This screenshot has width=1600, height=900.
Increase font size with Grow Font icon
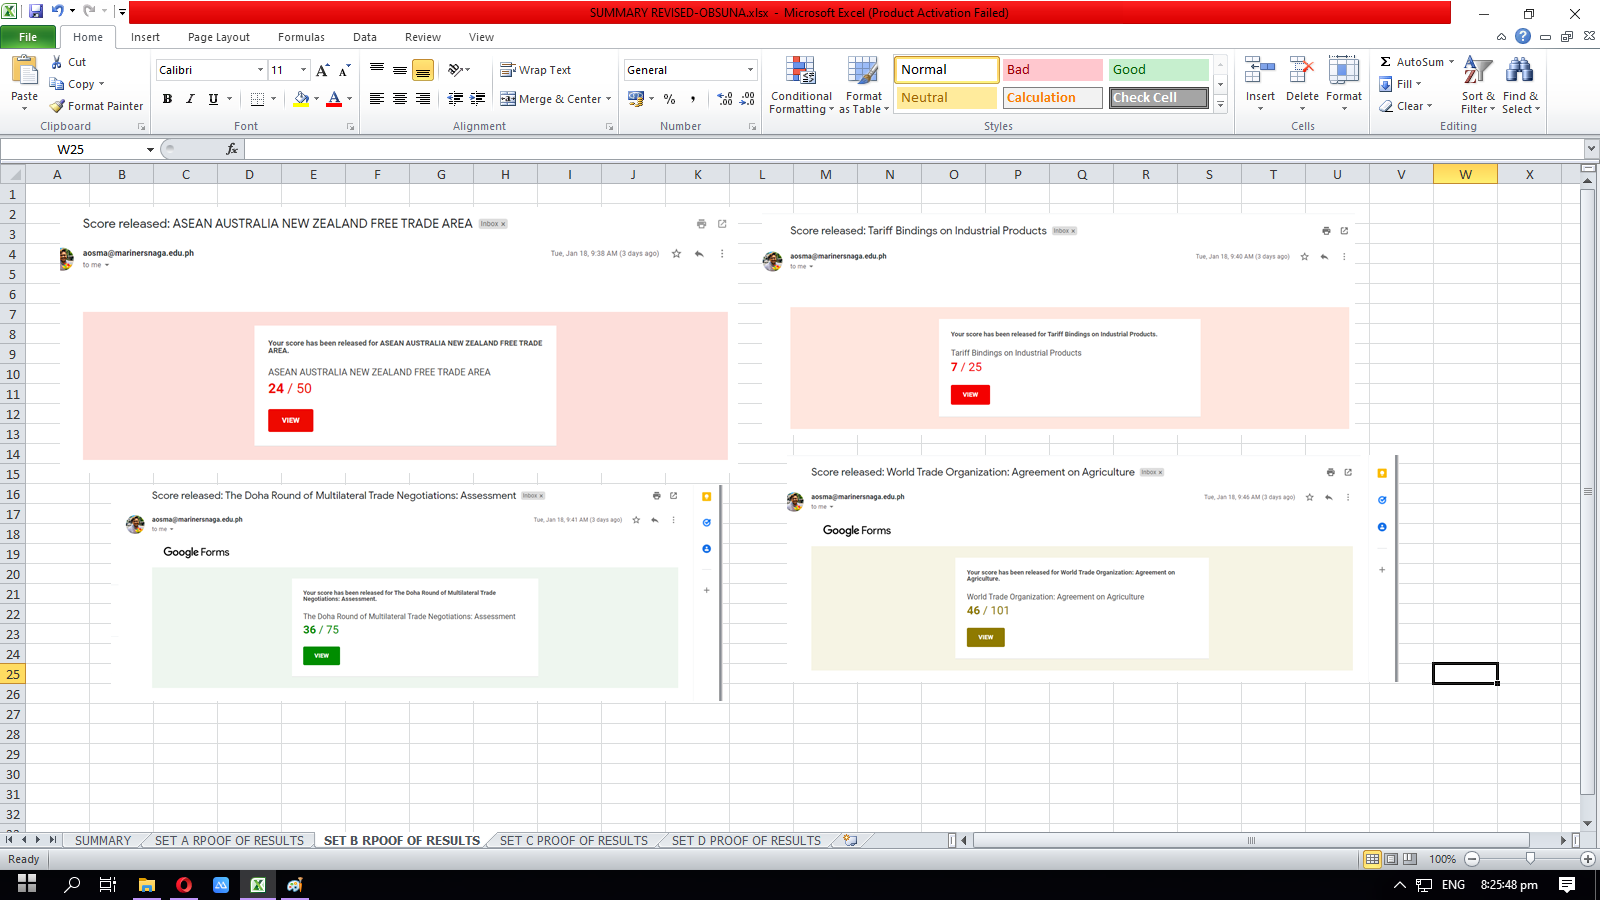(x=322, y=70)
